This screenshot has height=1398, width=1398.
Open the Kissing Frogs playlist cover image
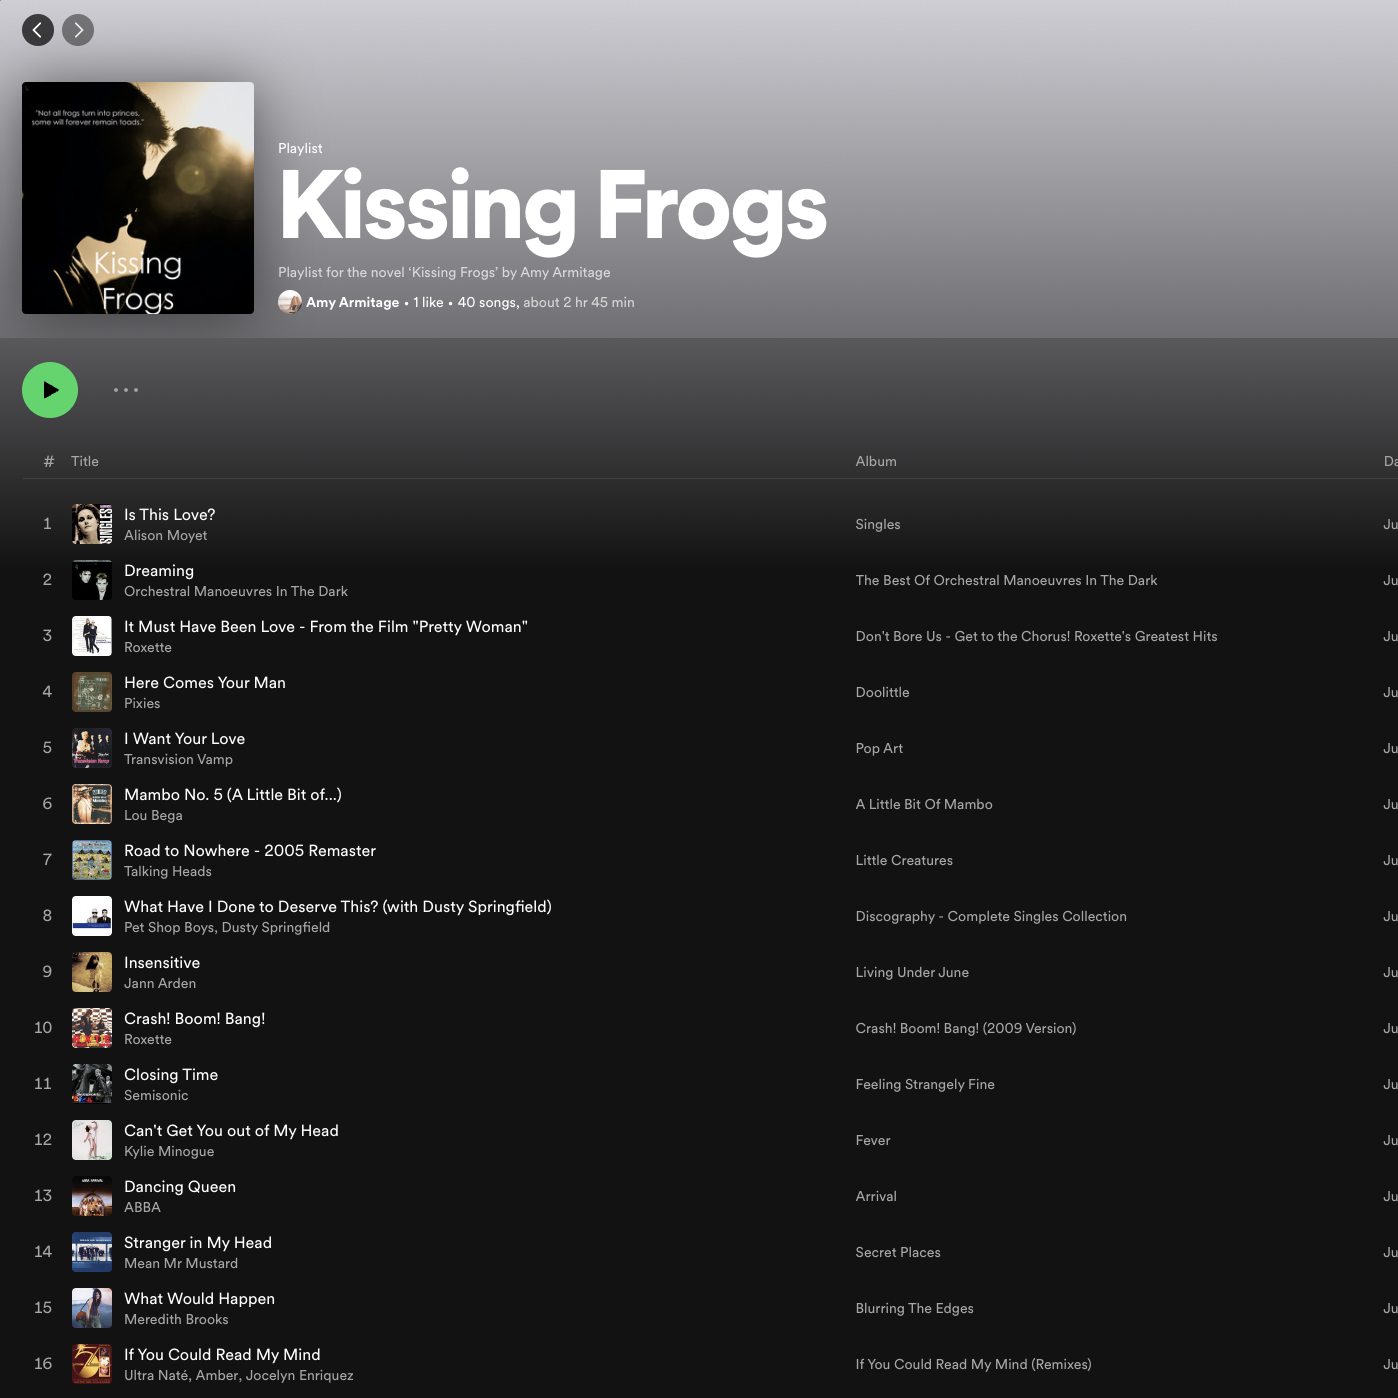click(x=138, y=198)
